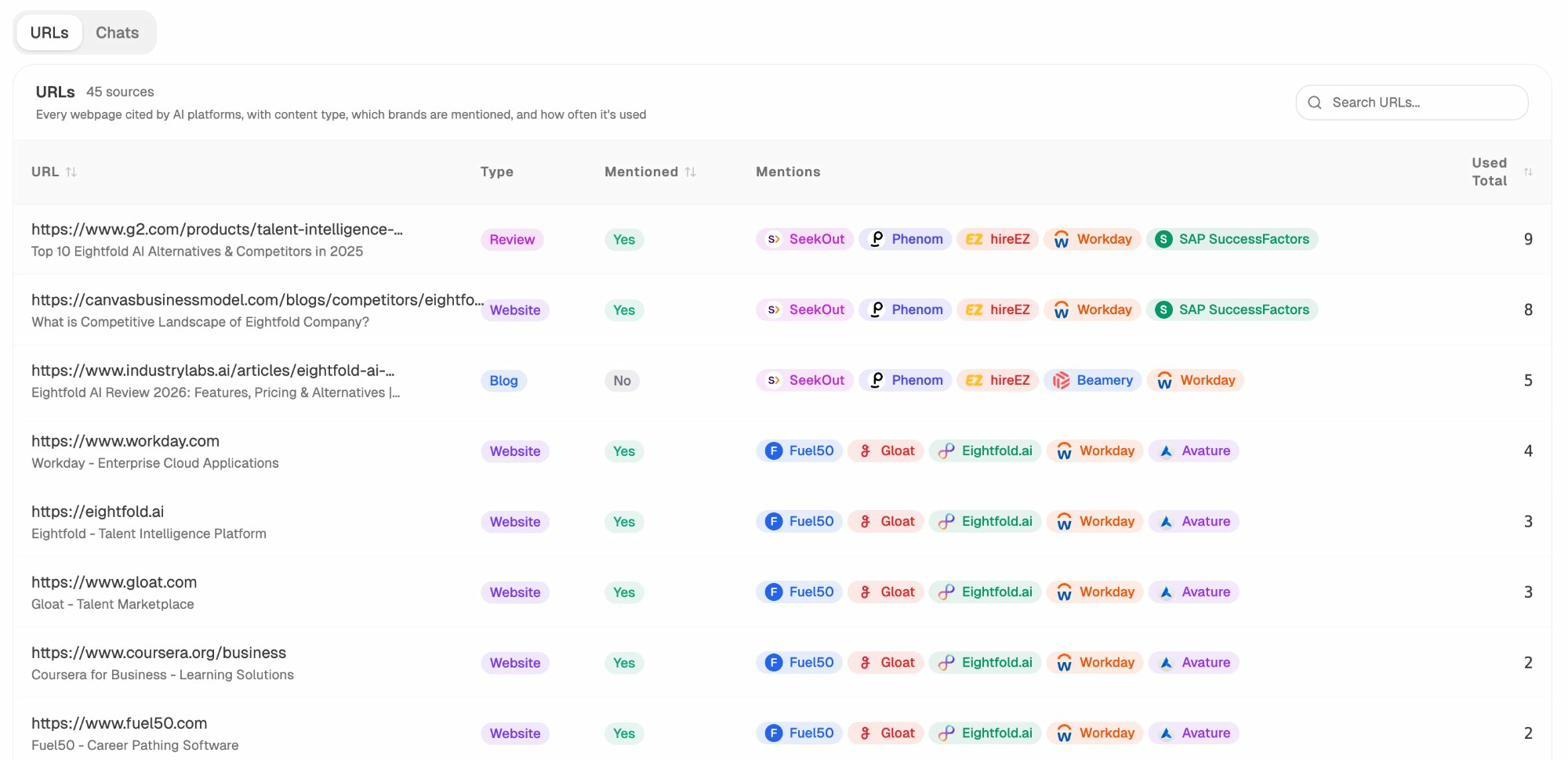Click the search magnifier icon
The height and width of the screenshot is (784, 1568).
pyautogui.click(x=1314, y=103)
